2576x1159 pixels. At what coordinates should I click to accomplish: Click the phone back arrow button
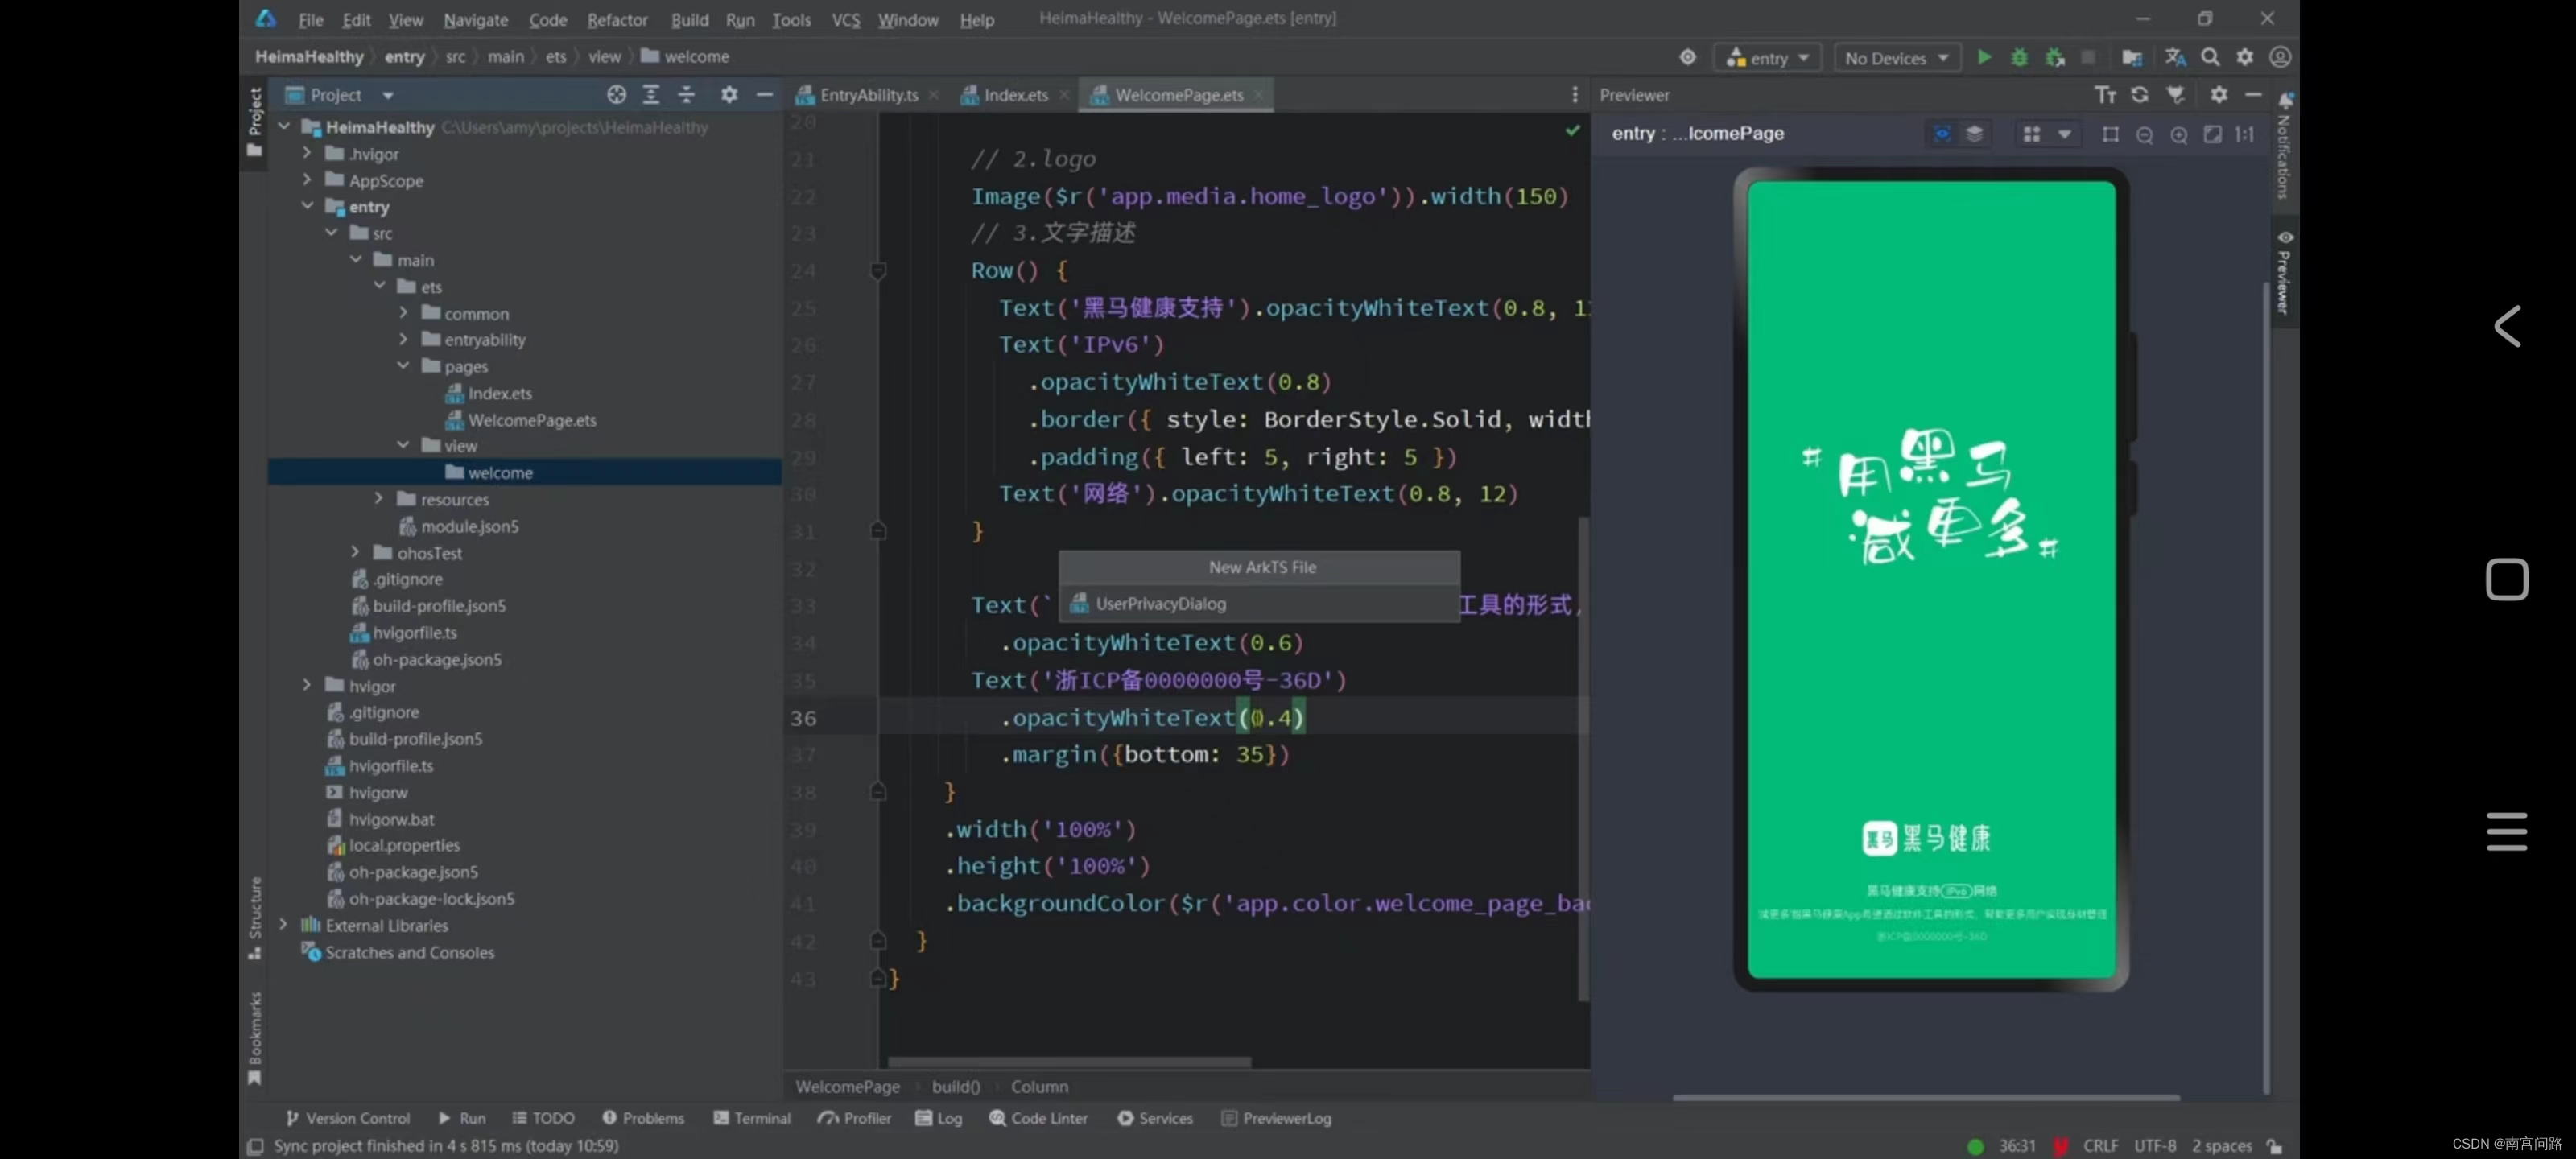pyautogui.click(x=2506, y=326)
